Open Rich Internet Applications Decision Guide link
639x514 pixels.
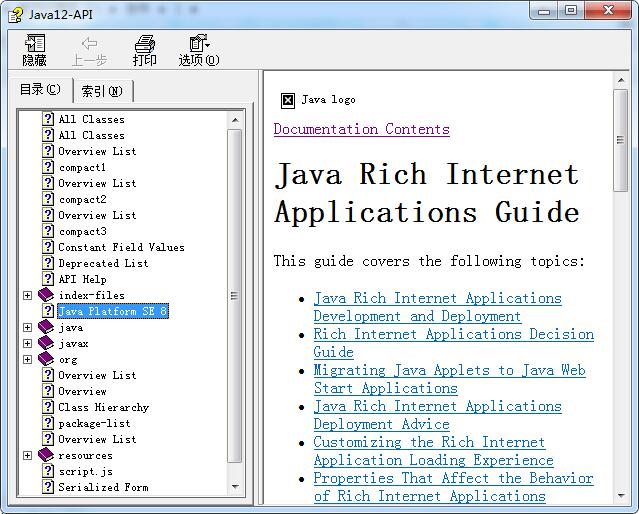pos(453,343)
